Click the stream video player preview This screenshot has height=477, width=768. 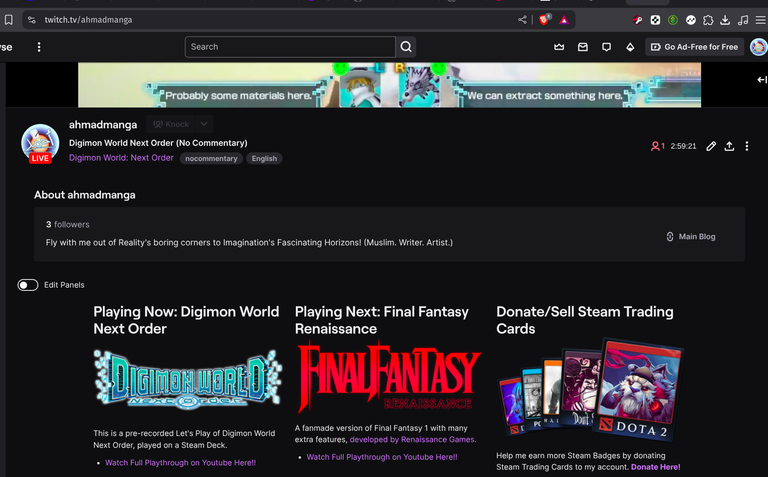389,85
